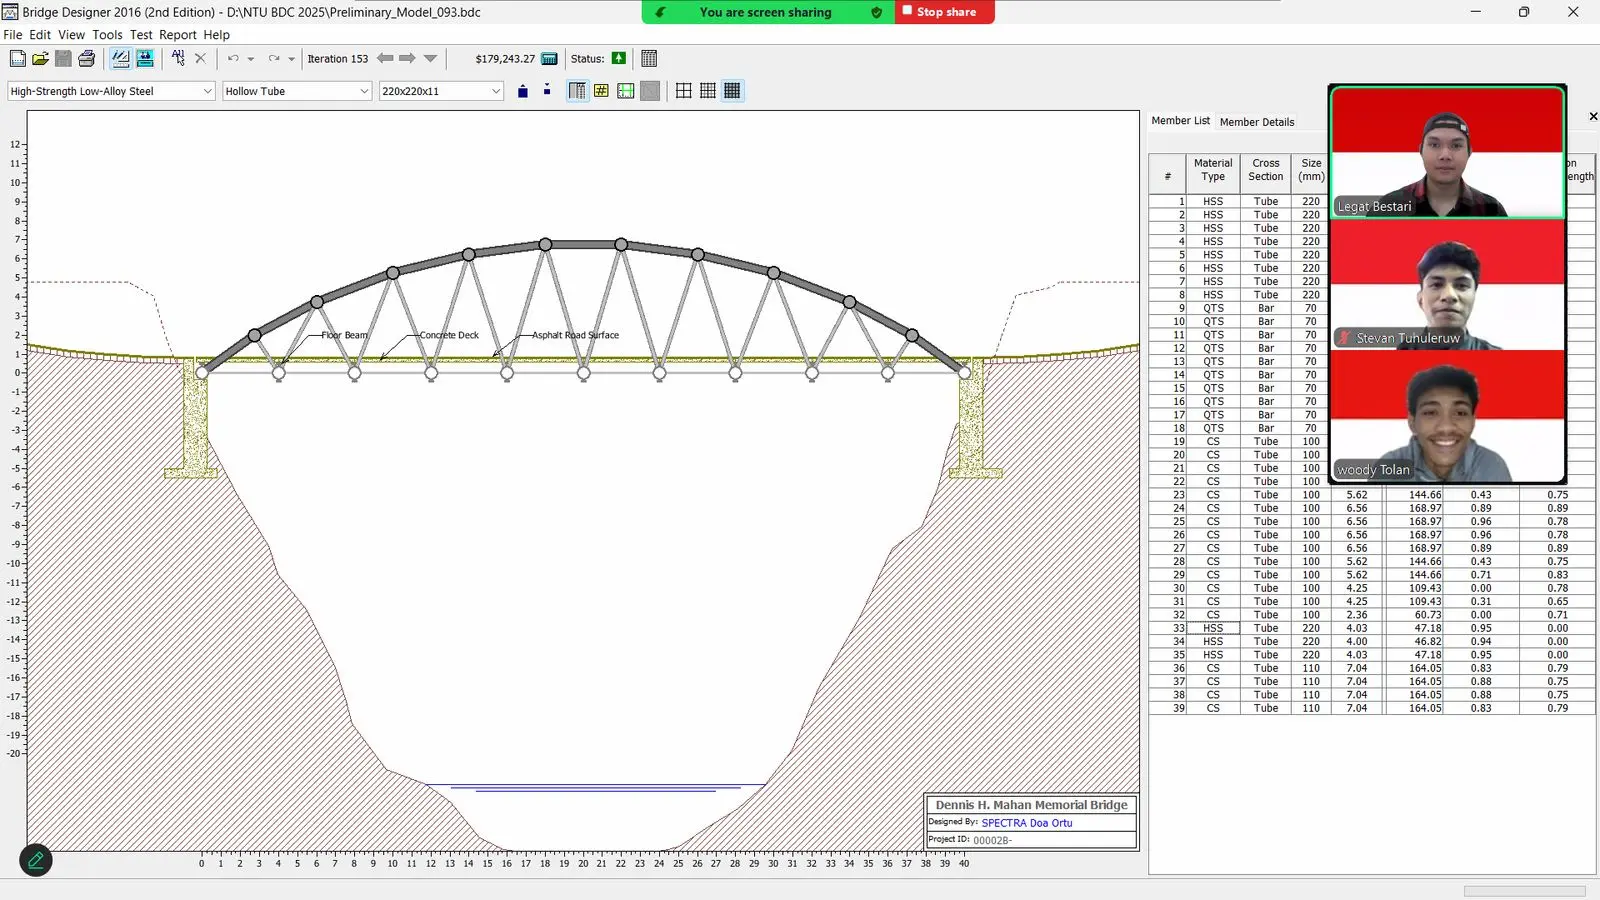Click the Select All members icon

pos(178,58)
